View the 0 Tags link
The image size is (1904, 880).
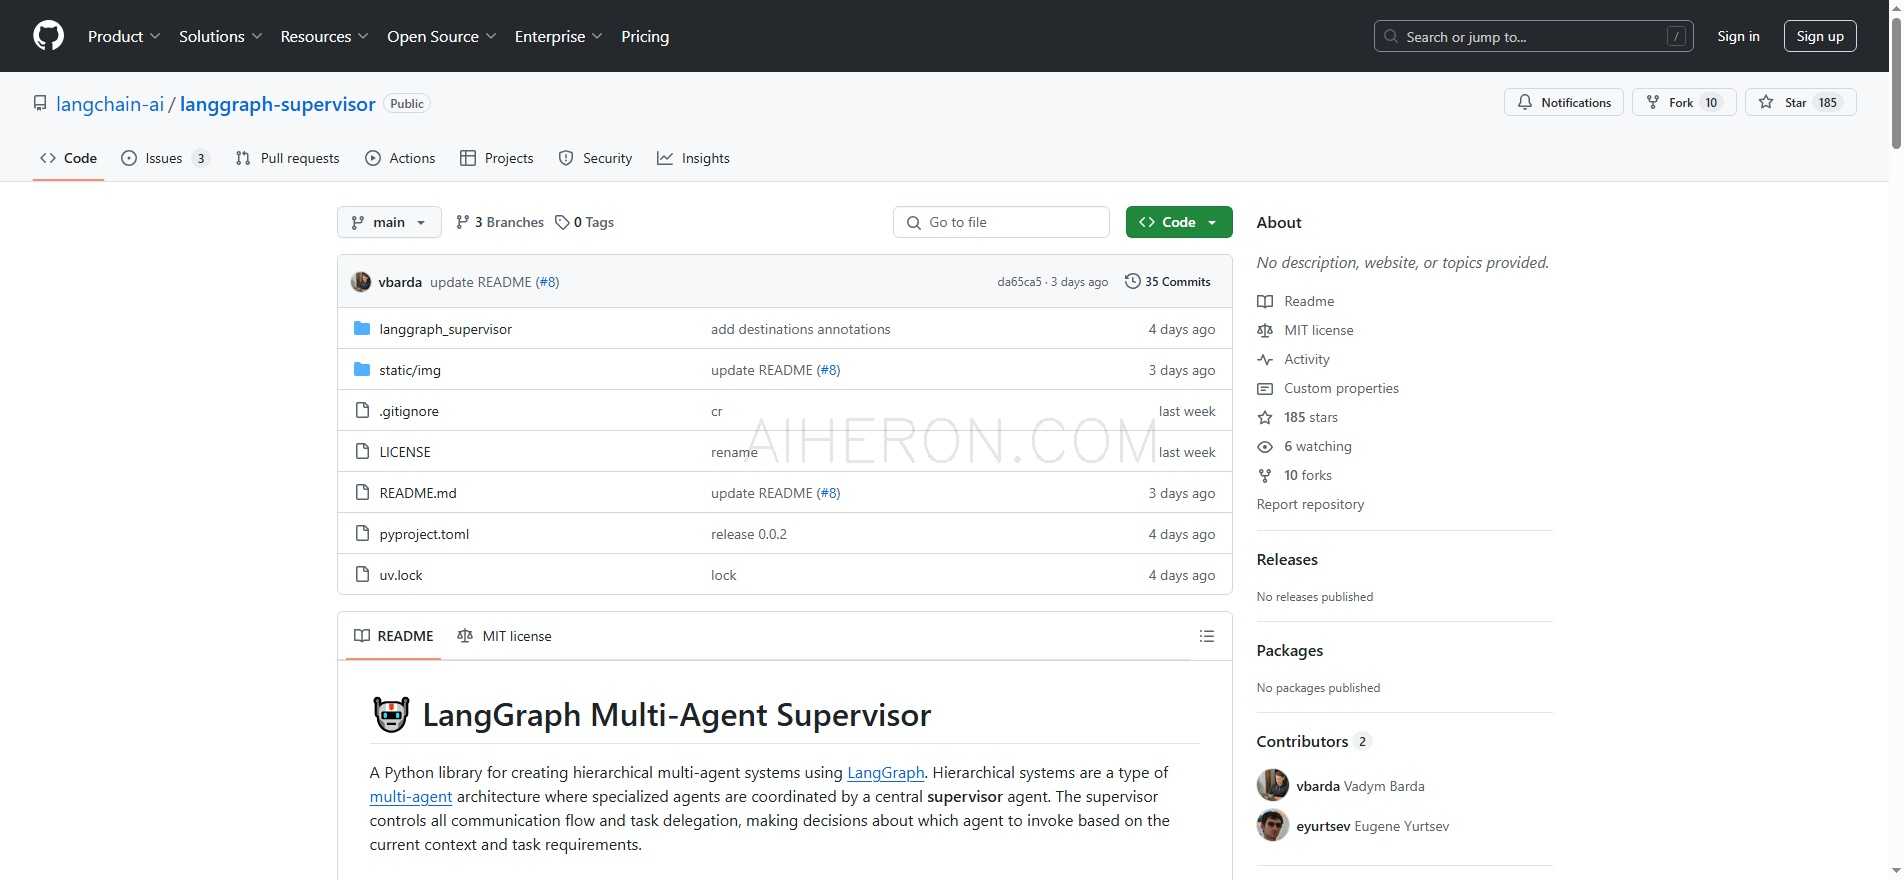click(584, 222)
